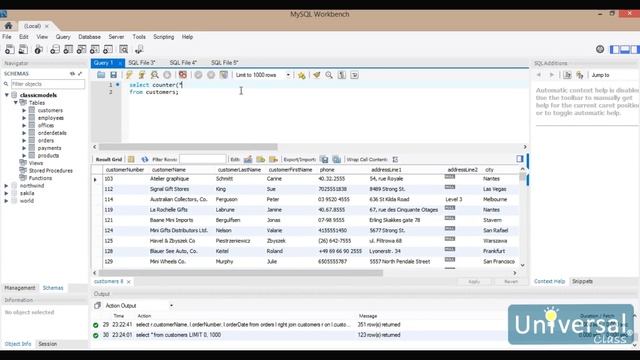Screen dimensions: 640x360
Task: Expand the employees table
Action: point(24,118)
